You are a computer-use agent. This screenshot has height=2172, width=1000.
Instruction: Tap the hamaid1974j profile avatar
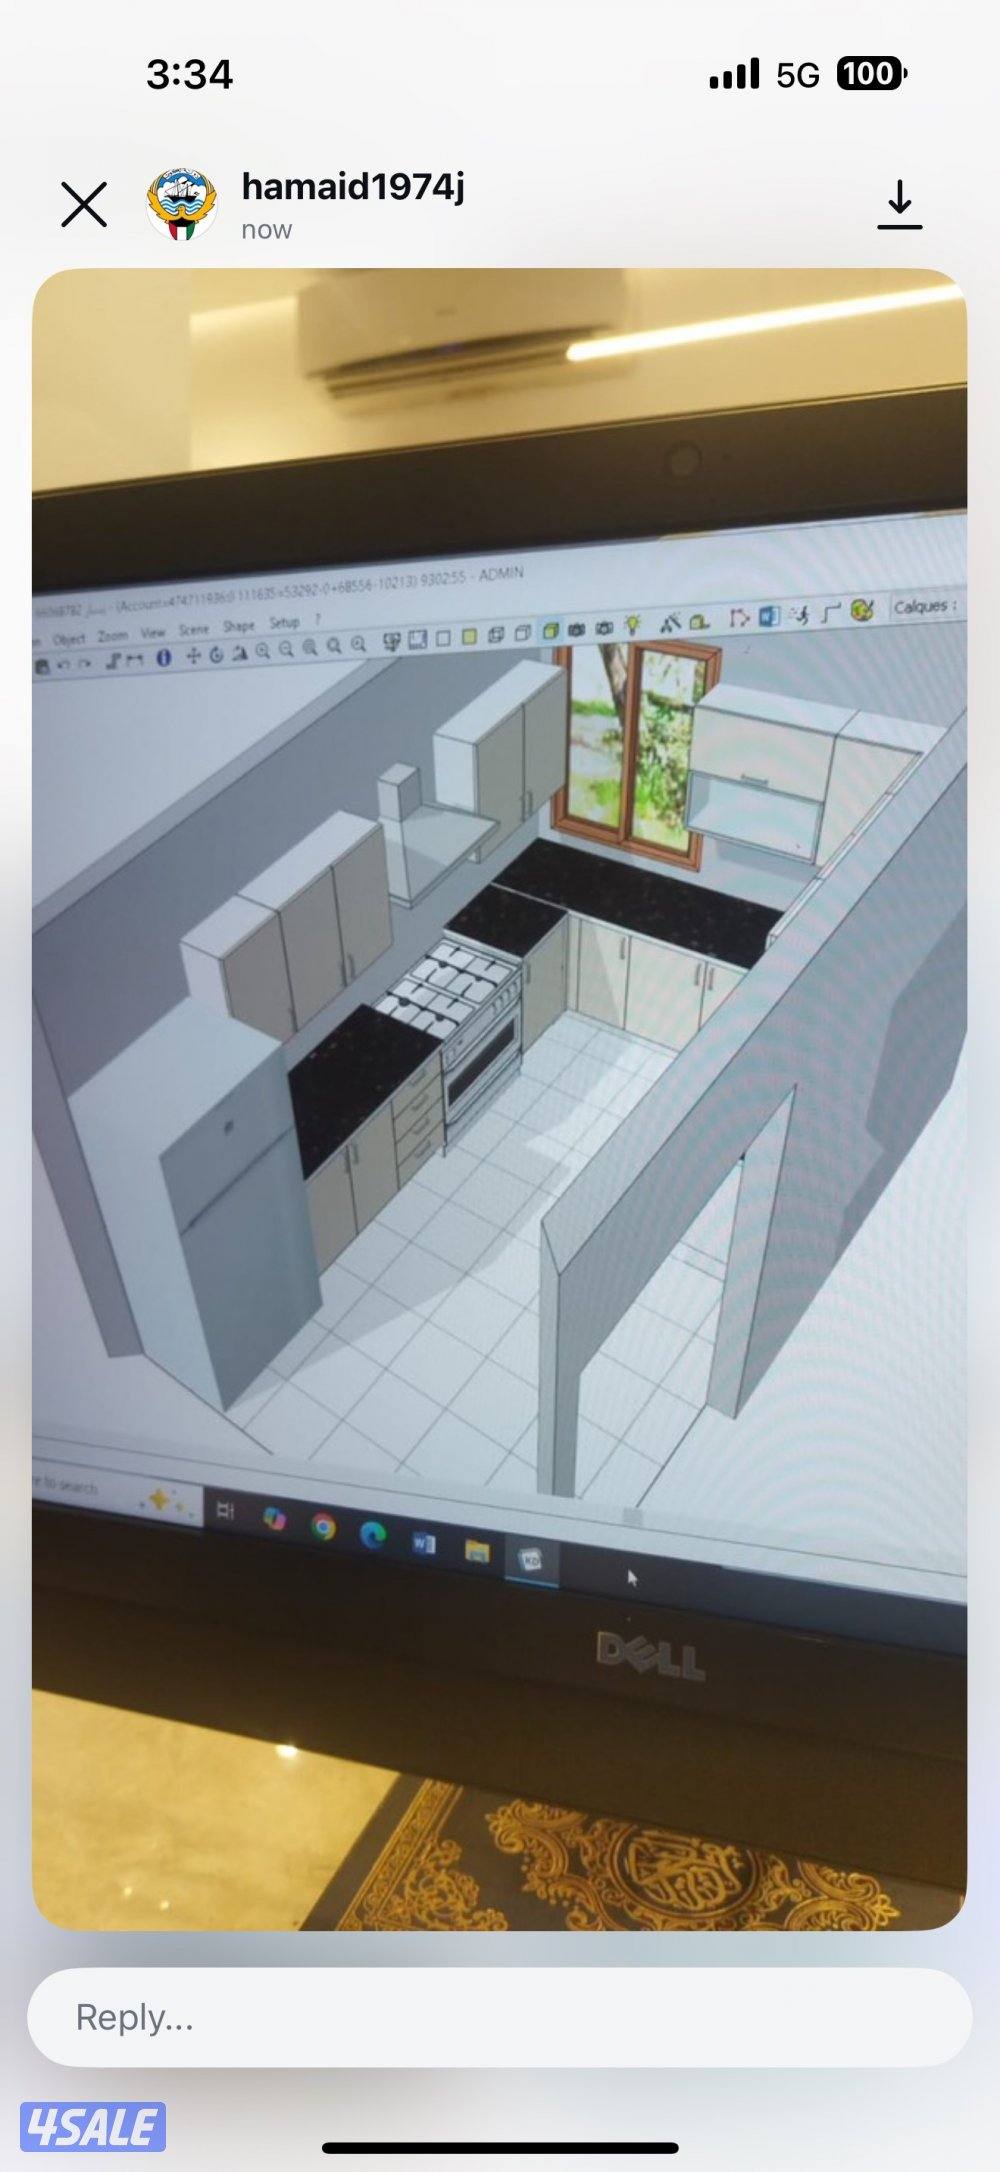click(182, 205)
